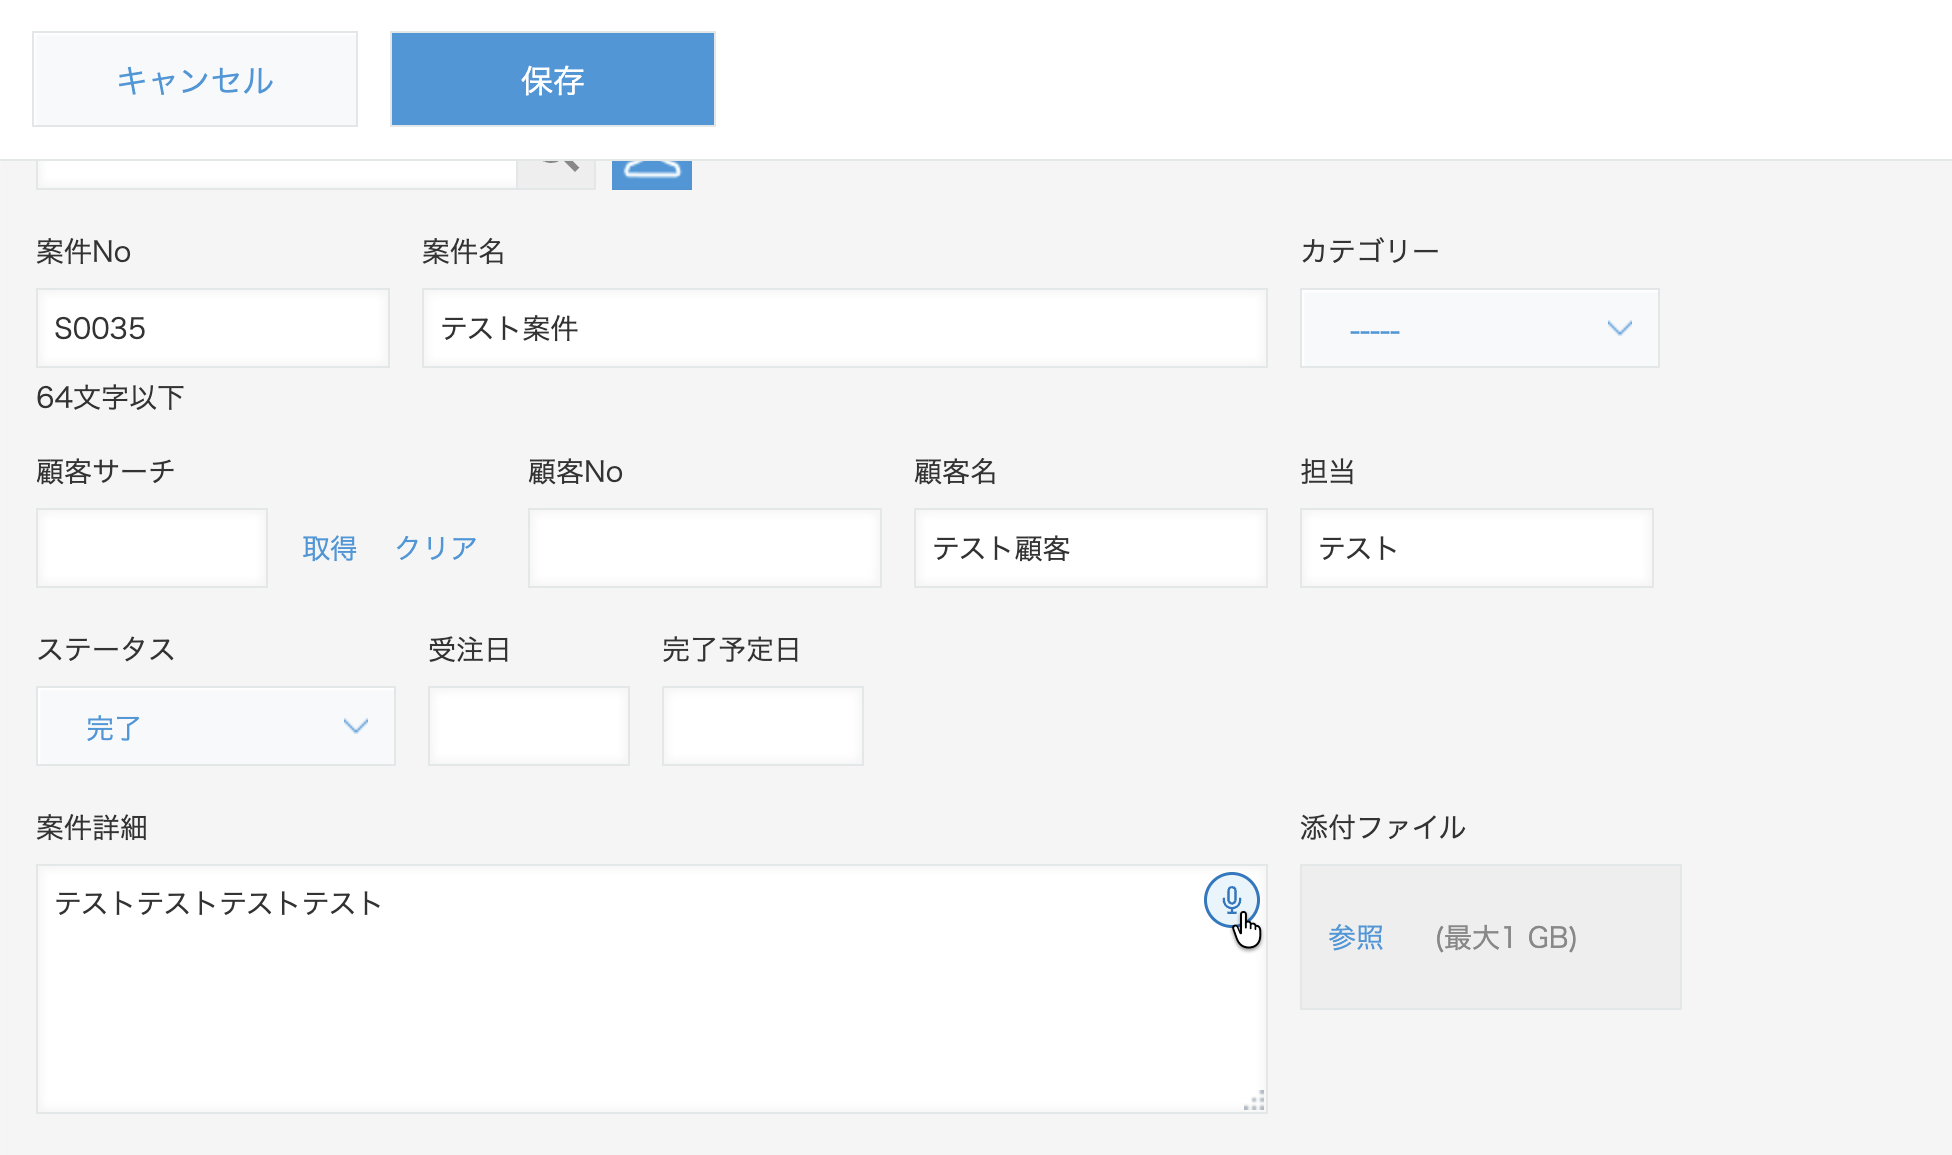The height and width of the screenshot is (1155, 1952).
Task: Click the empty 顧客No field
Action: [705, 548]
